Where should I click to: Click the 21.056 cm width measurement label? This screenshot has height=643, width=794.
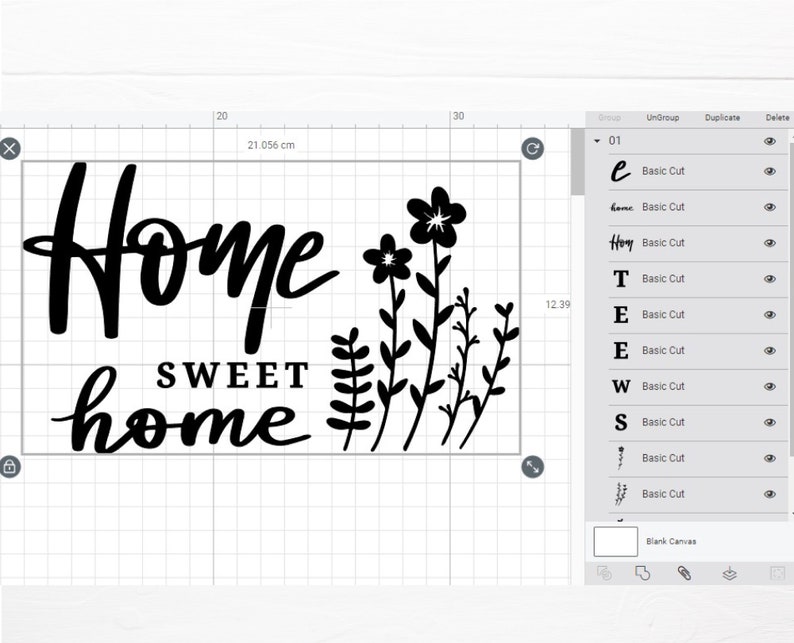point(271,145)
